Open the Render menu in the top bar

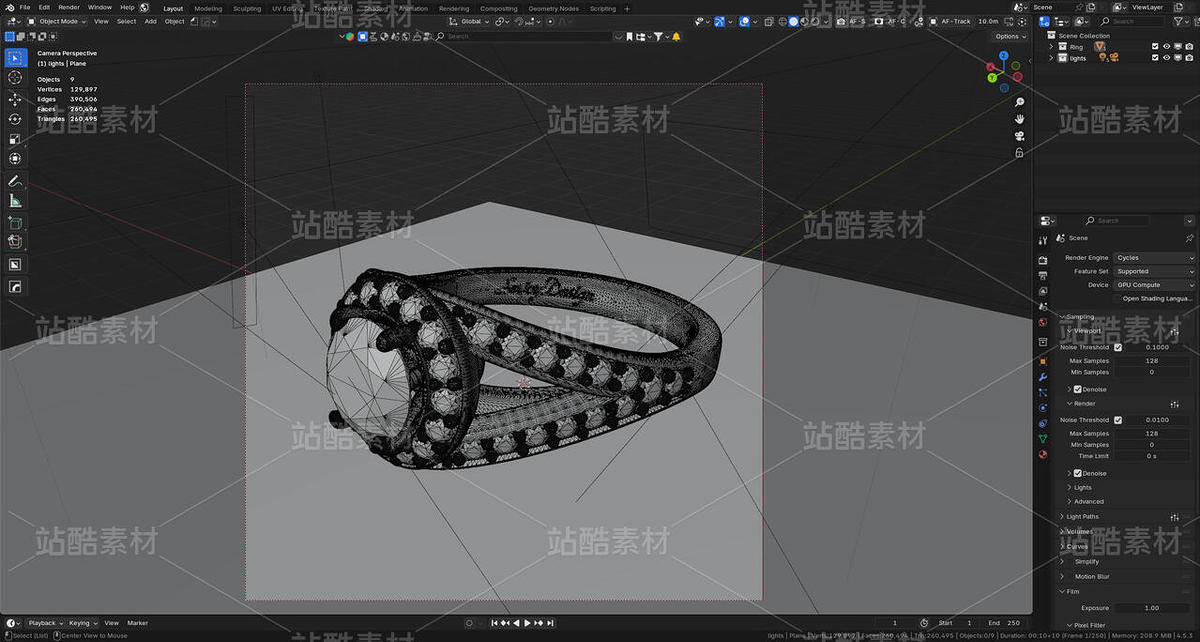click(68, 7)
